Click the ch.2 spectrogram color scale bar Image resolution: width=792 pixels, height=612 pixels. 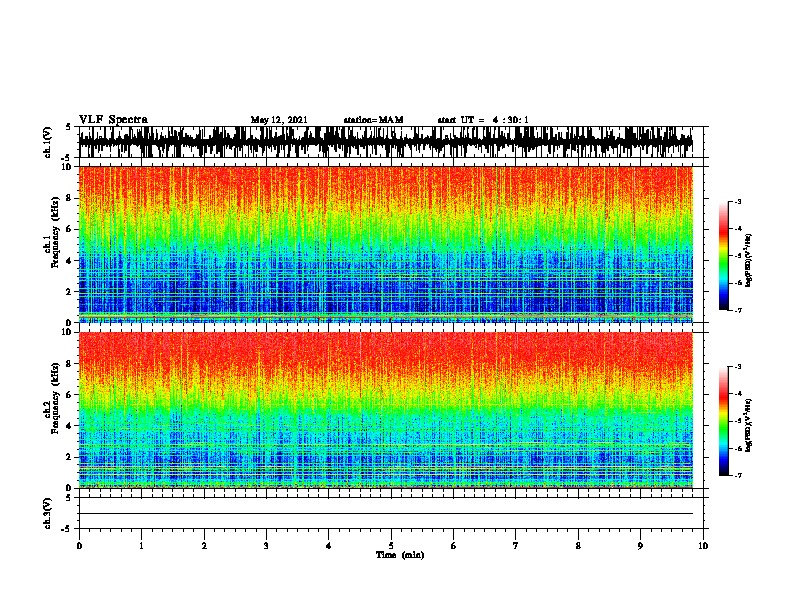click(723, 421)
